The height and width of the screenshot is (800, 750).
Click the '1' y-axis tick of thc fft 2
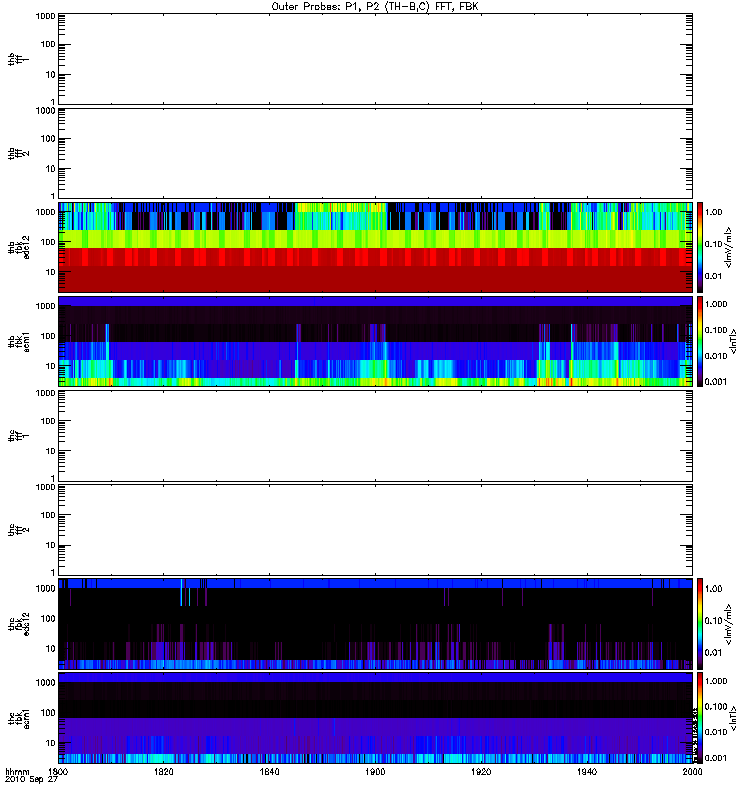pos(53,572)
